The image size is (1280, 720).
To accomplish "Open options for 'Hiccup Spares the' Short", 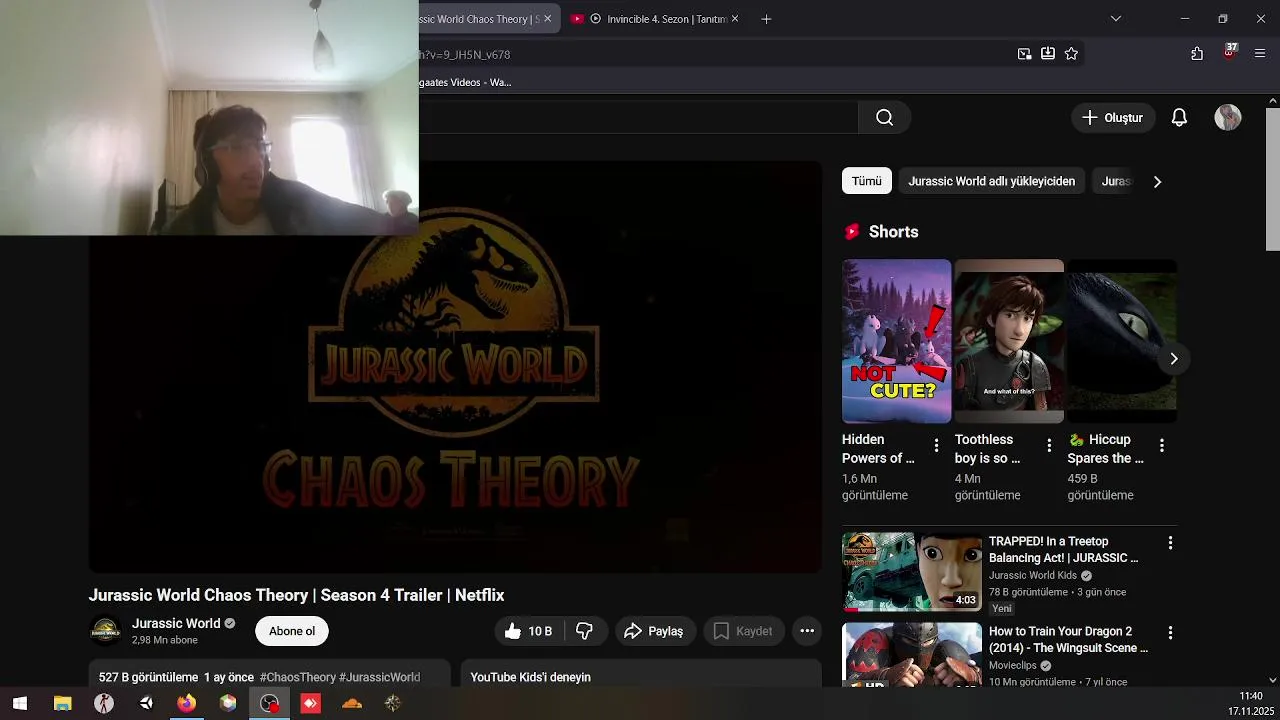I will (1162, 445).
